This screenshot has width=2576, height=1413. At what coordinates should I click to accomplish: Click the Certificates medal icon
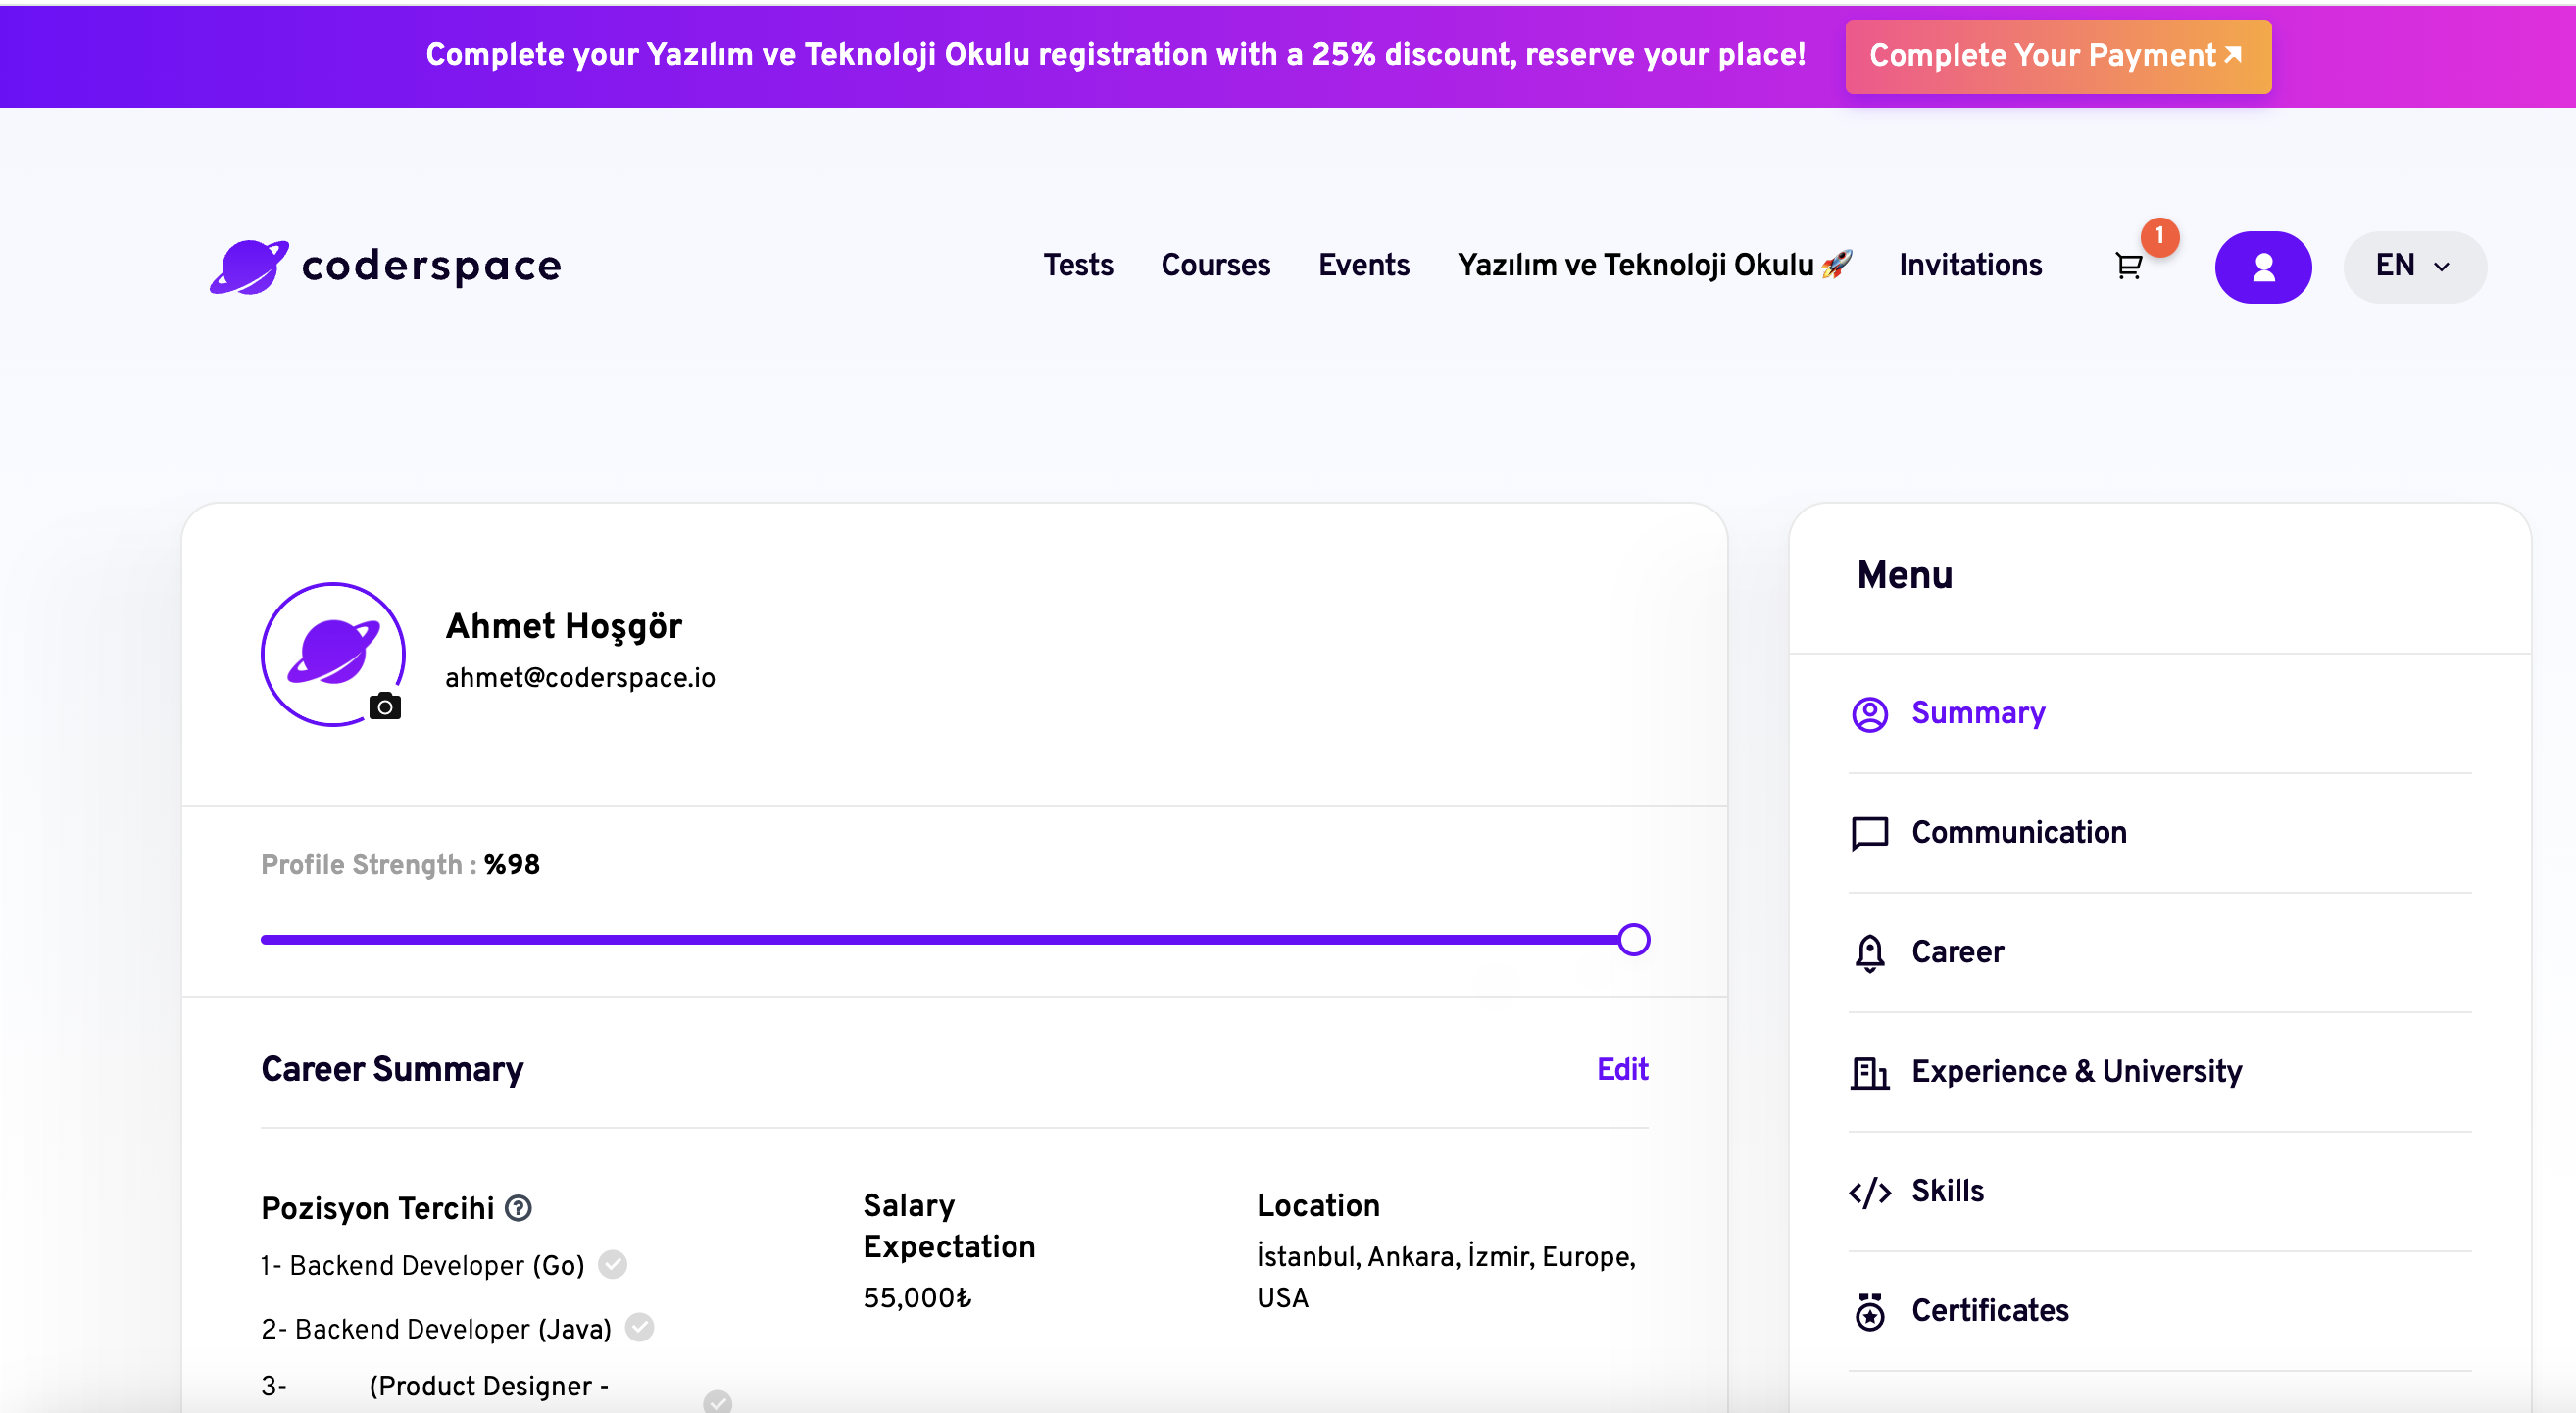[x=1870, y=1311]
